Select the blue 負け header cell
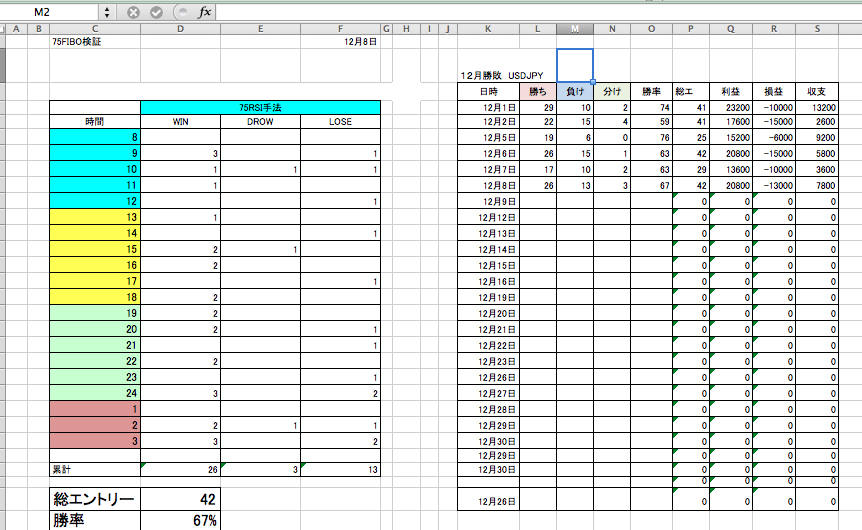 (x=574, y=92)
